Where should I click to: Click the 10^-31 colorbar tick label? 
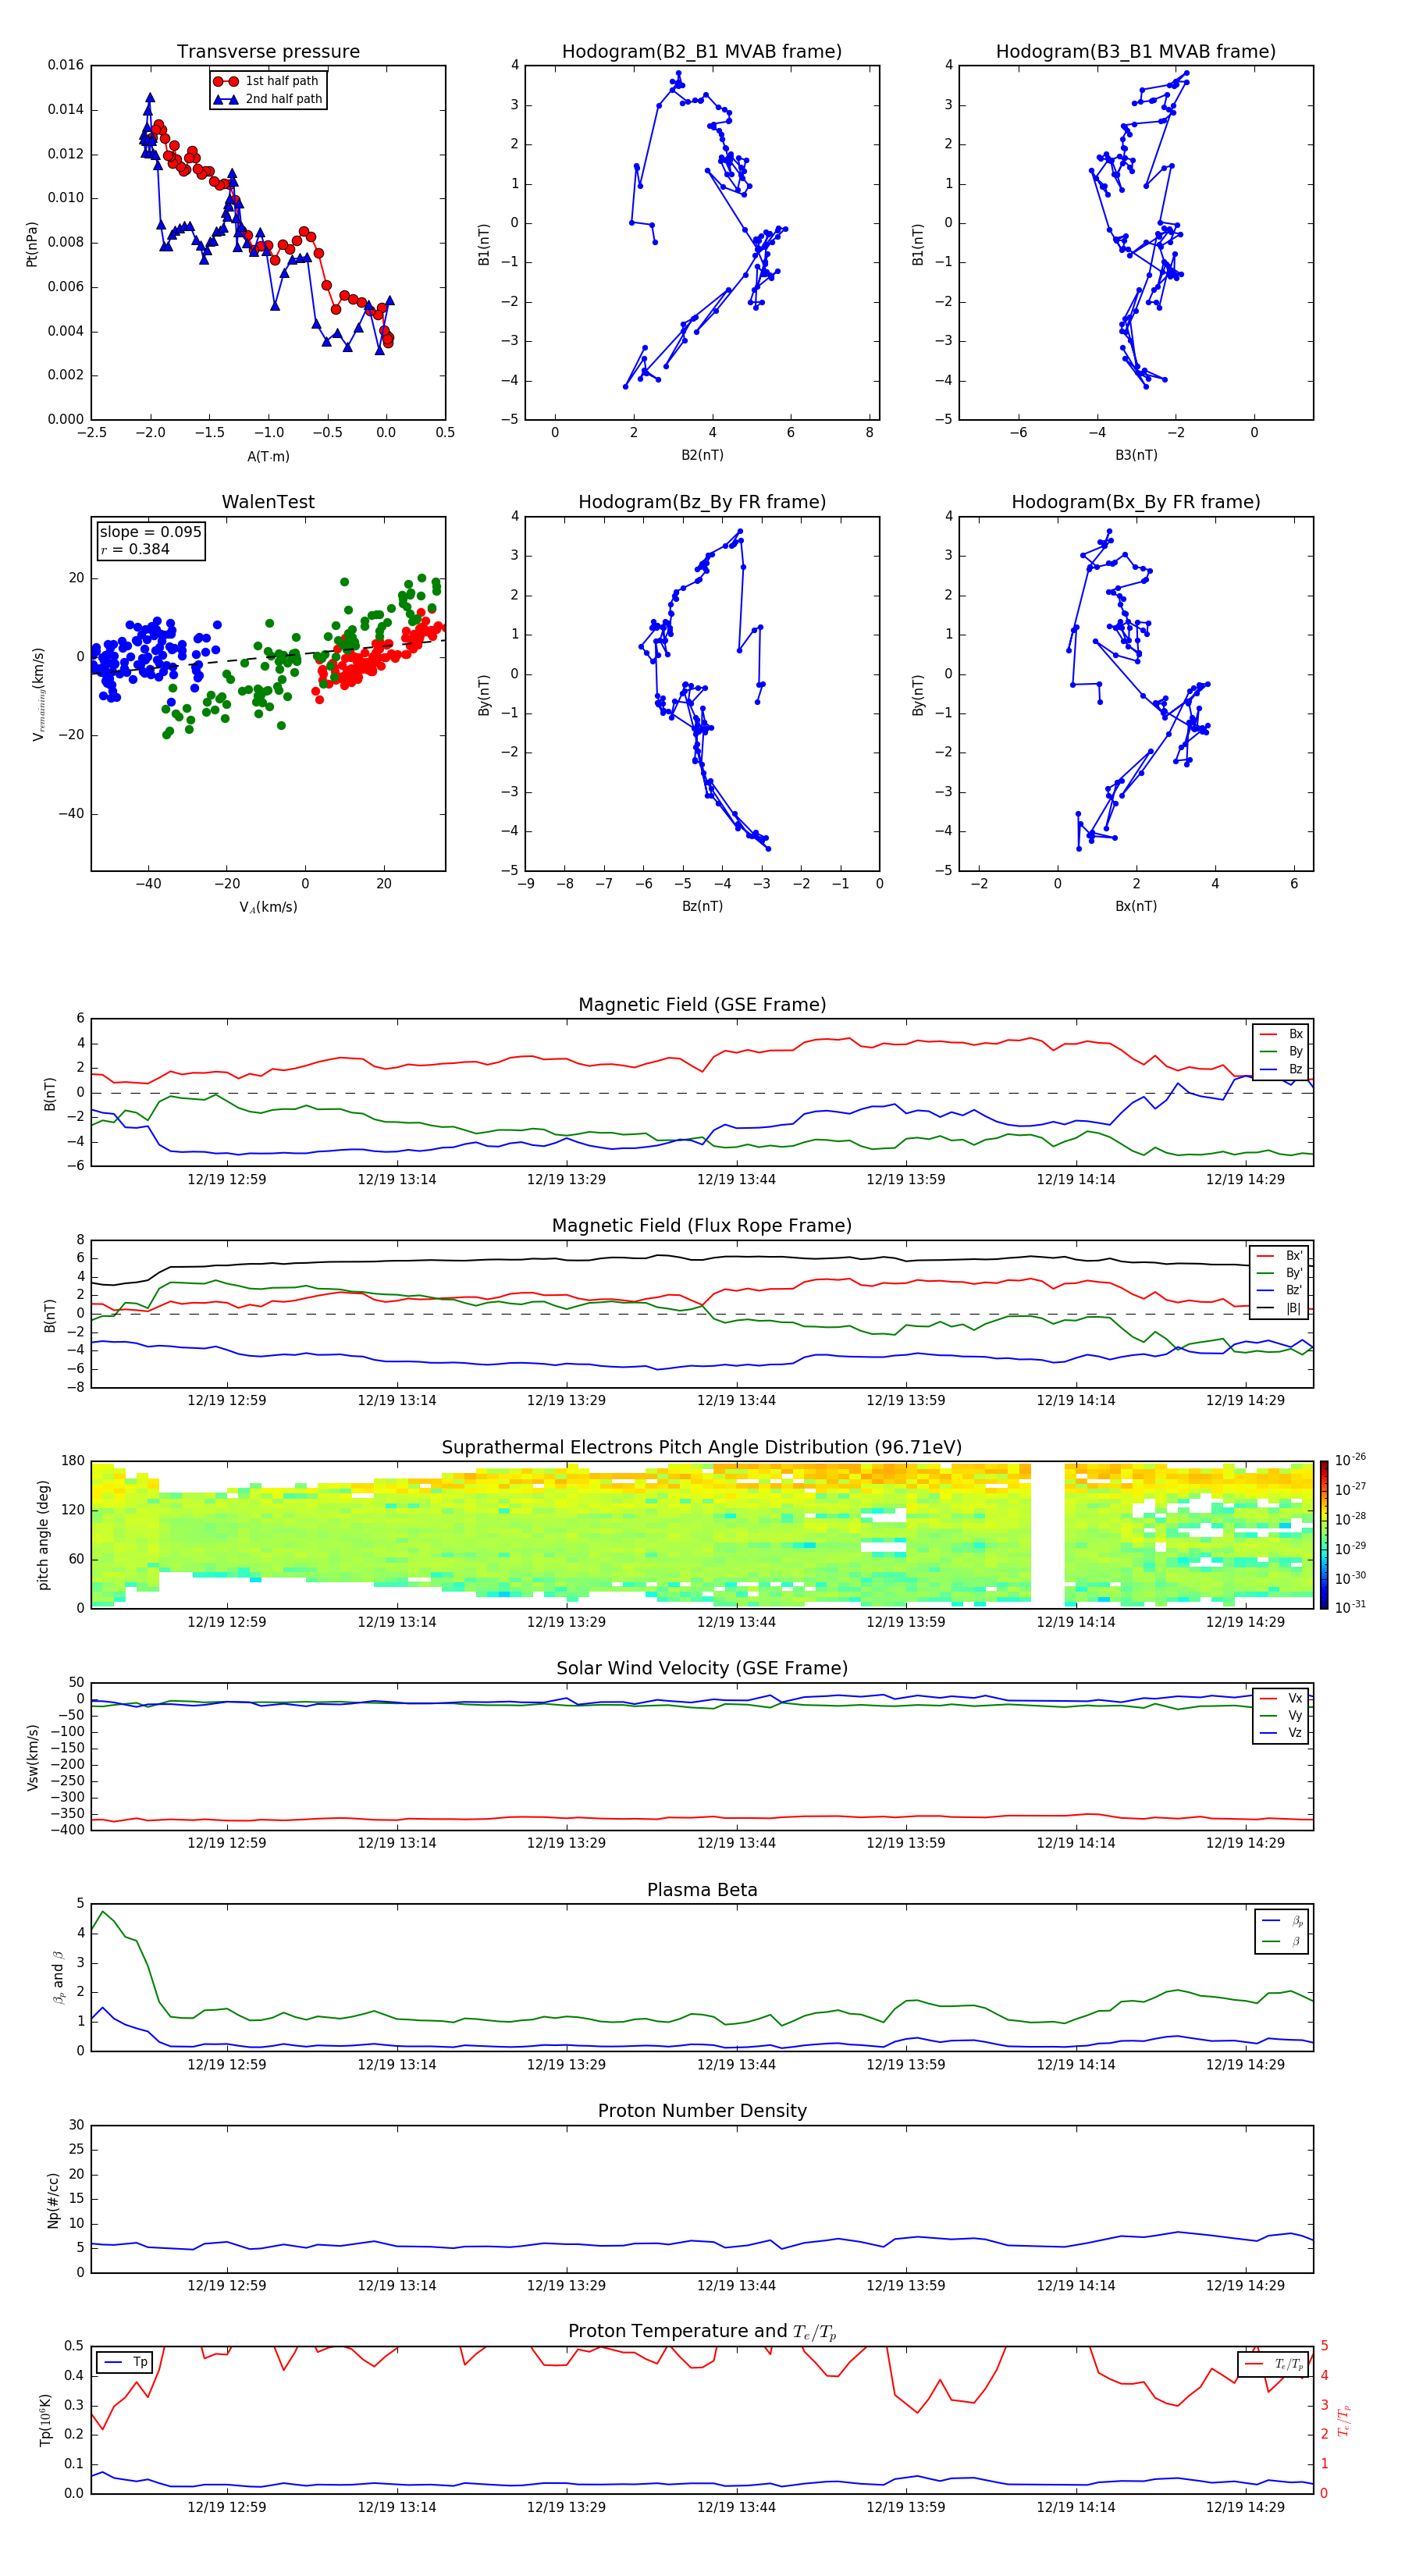(x=1350, y=1607)
